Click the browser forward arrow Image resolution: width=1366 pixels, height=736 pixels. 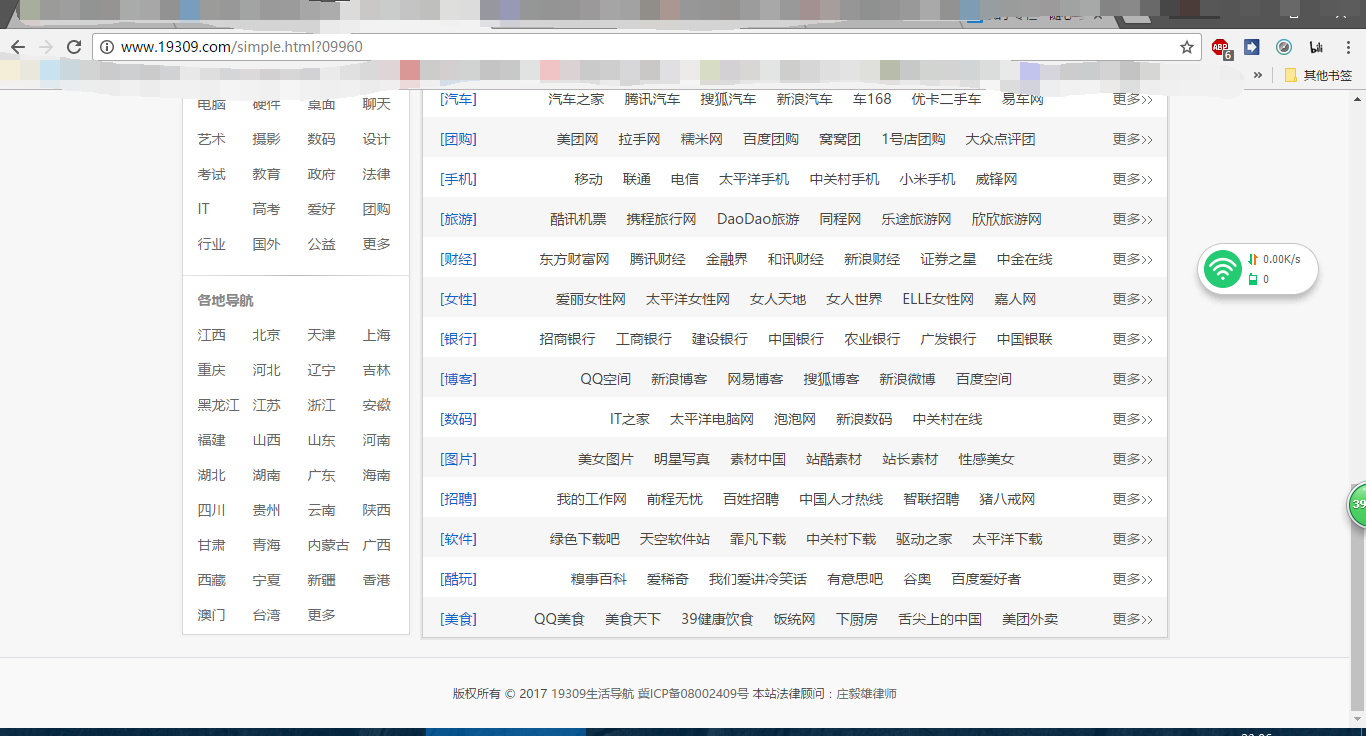(x=46, y=47)
